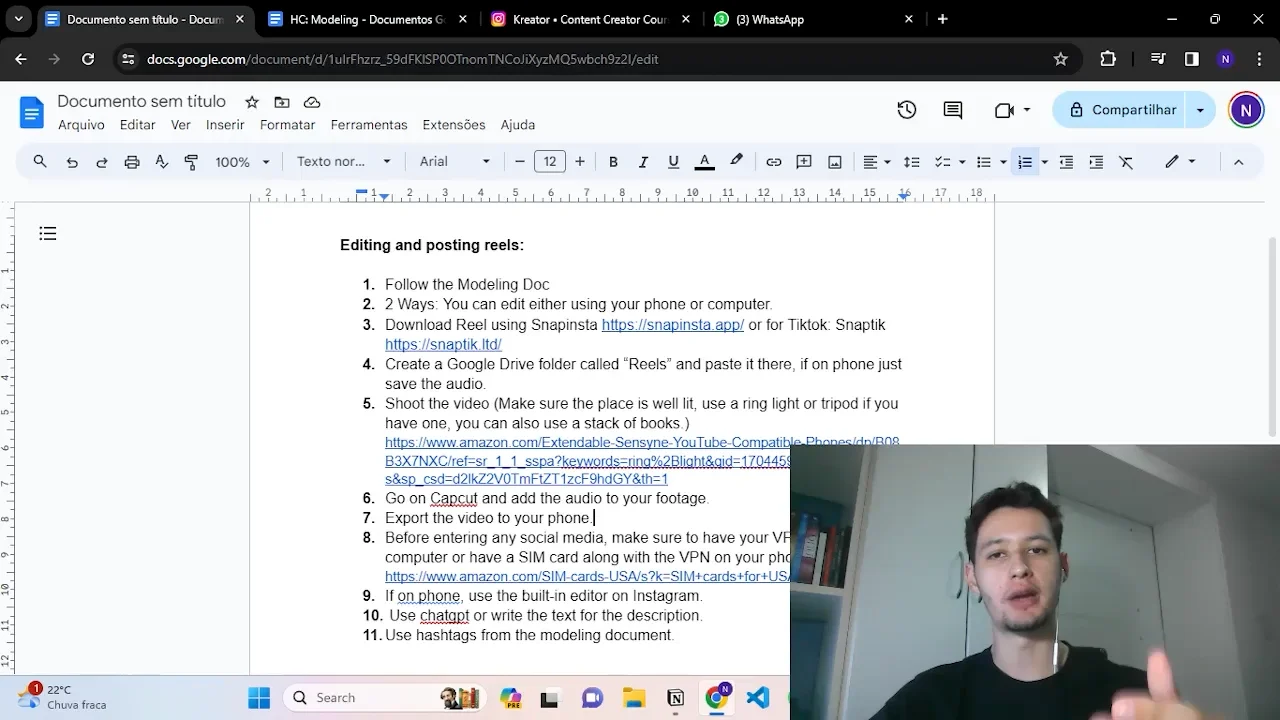Open the Arial font dropdown
The height and width of the screenshot is (720, 1280).
click(455, 162)
